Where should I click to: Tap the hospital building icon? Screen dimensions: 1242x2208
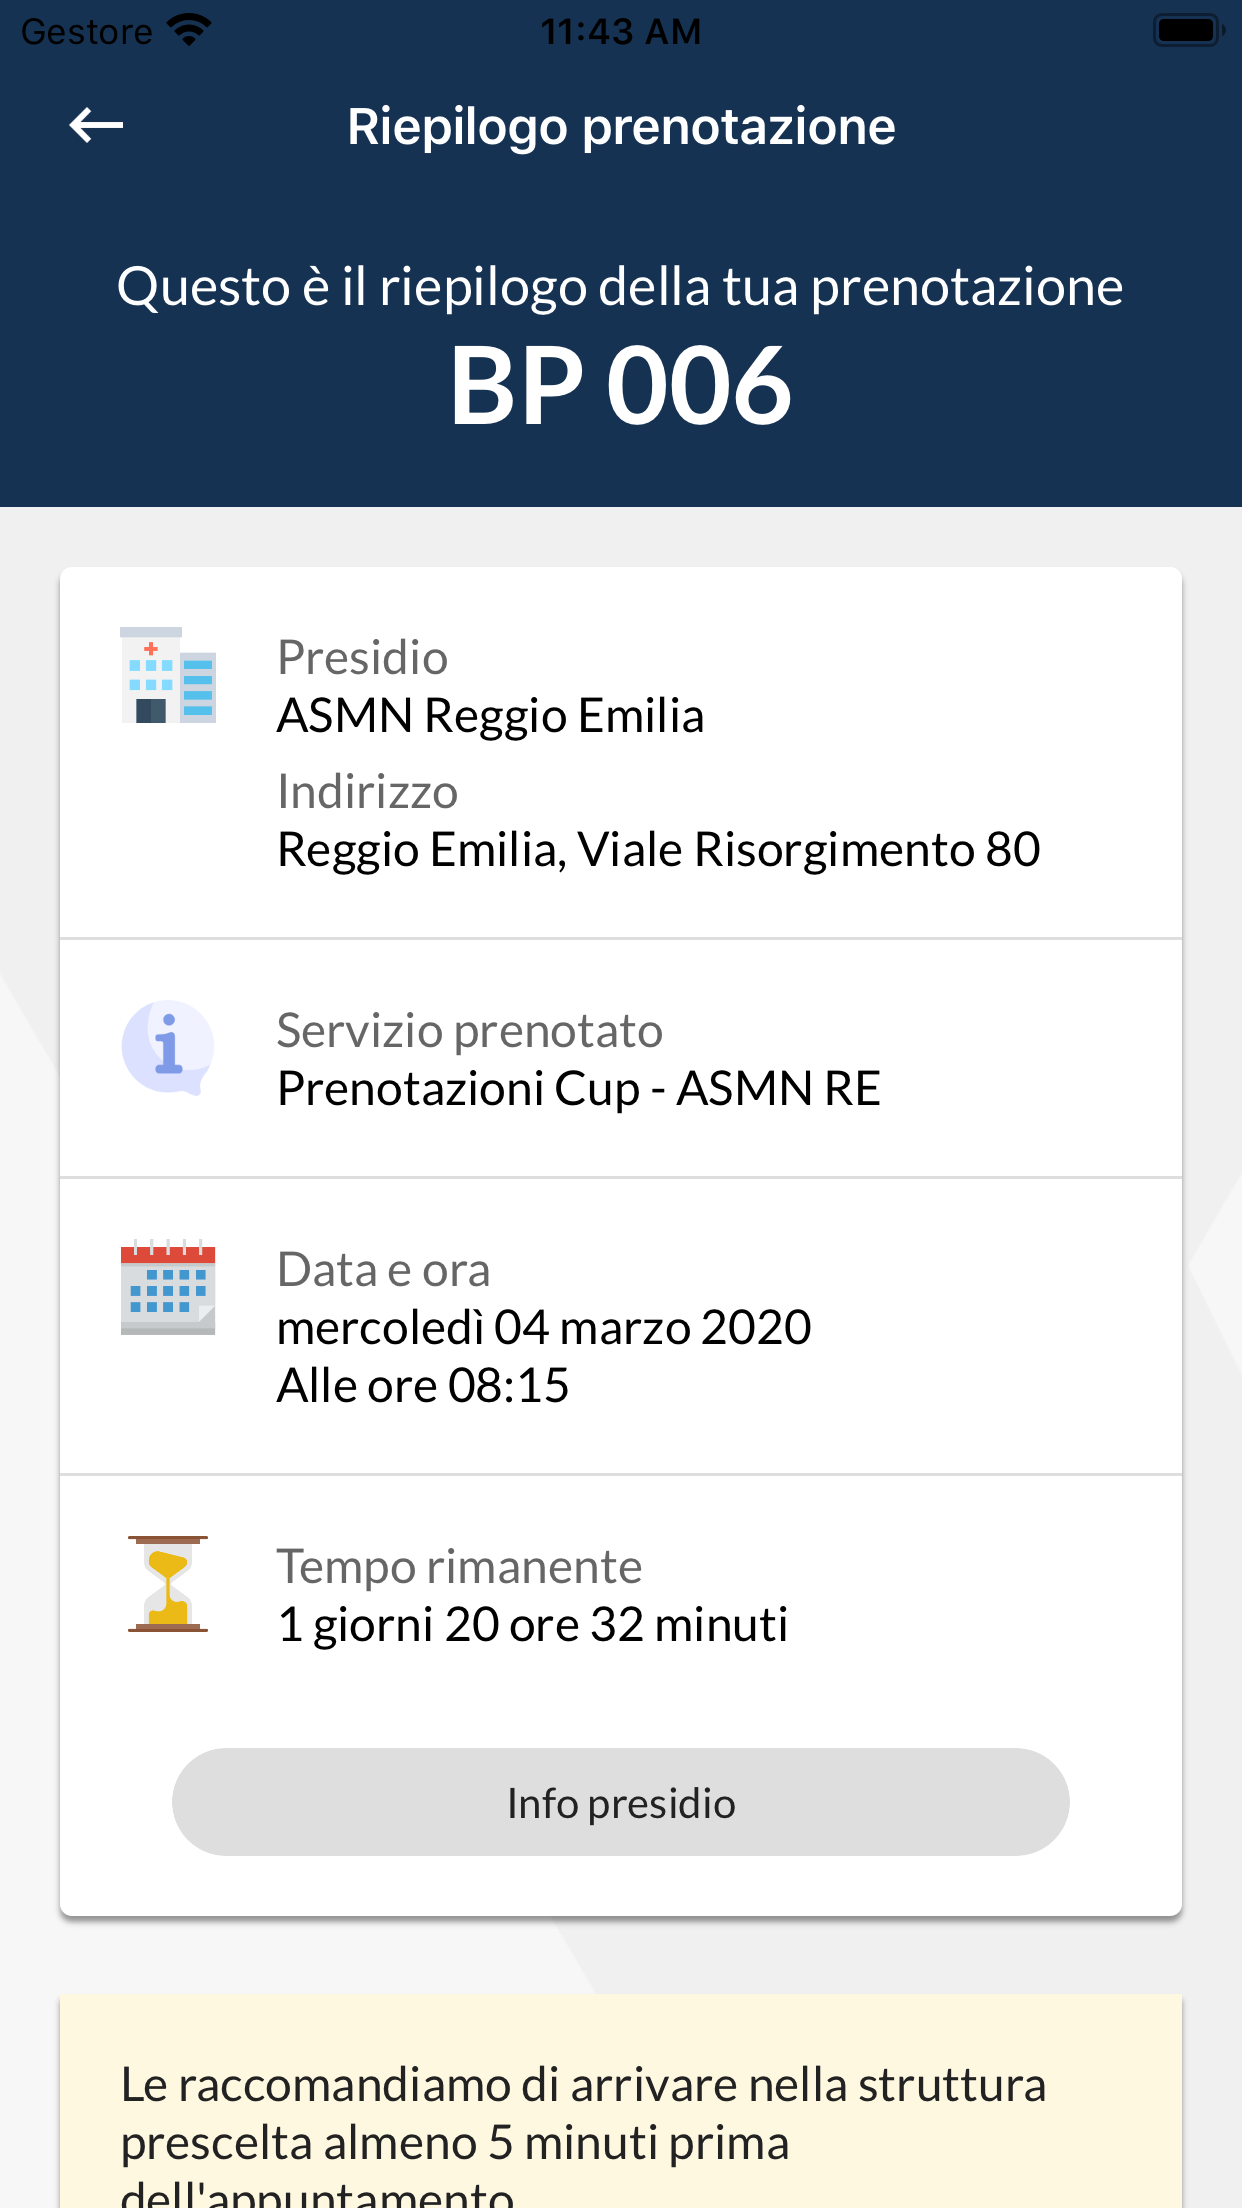pyautogui.click(x=168, y=675)
